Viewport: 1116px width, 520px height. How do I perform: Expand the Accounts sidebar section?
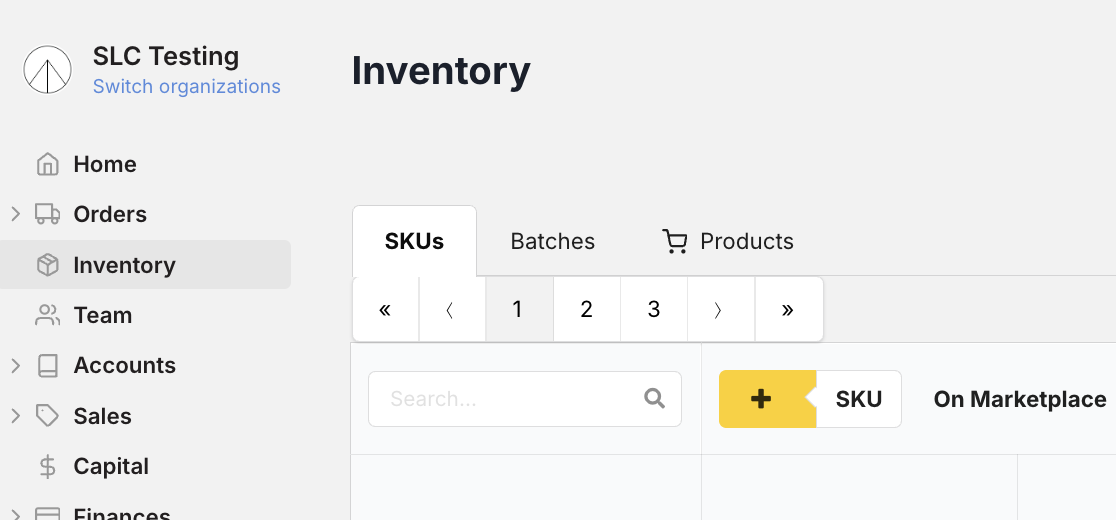(x=15, y=366)
